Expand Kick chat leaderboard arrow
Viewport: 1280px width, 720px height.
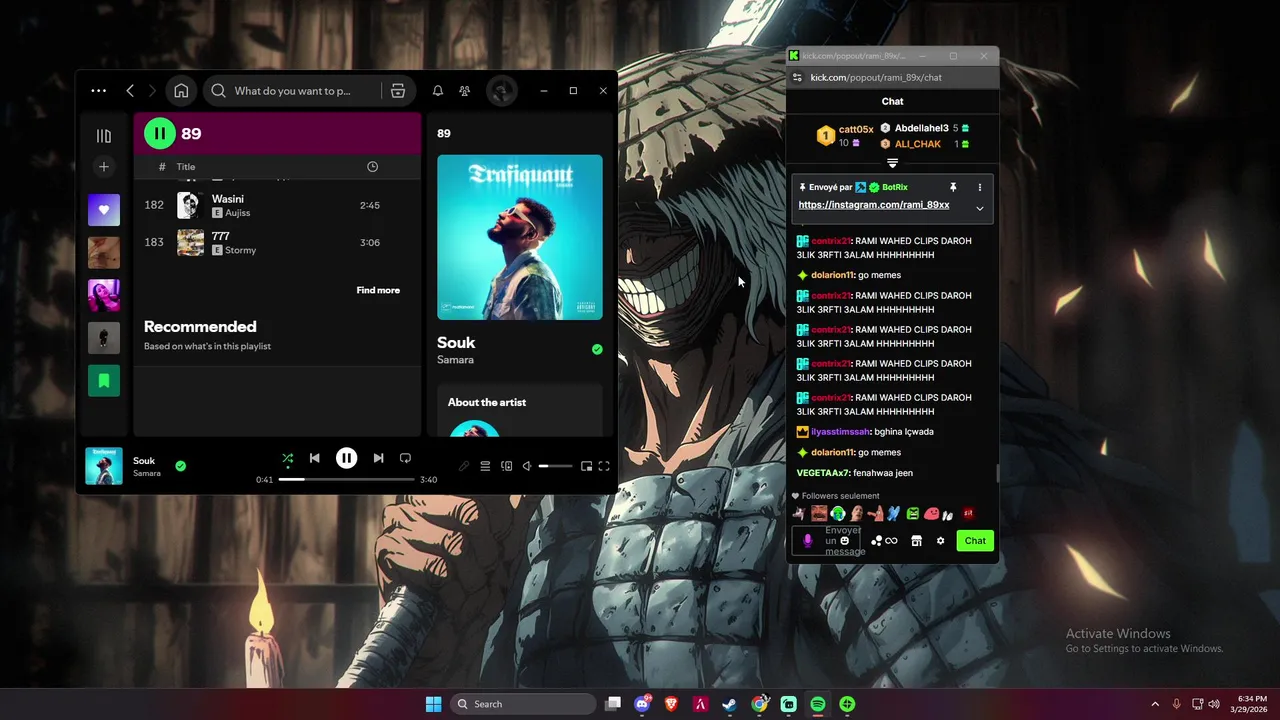click(x=893, y=163)
